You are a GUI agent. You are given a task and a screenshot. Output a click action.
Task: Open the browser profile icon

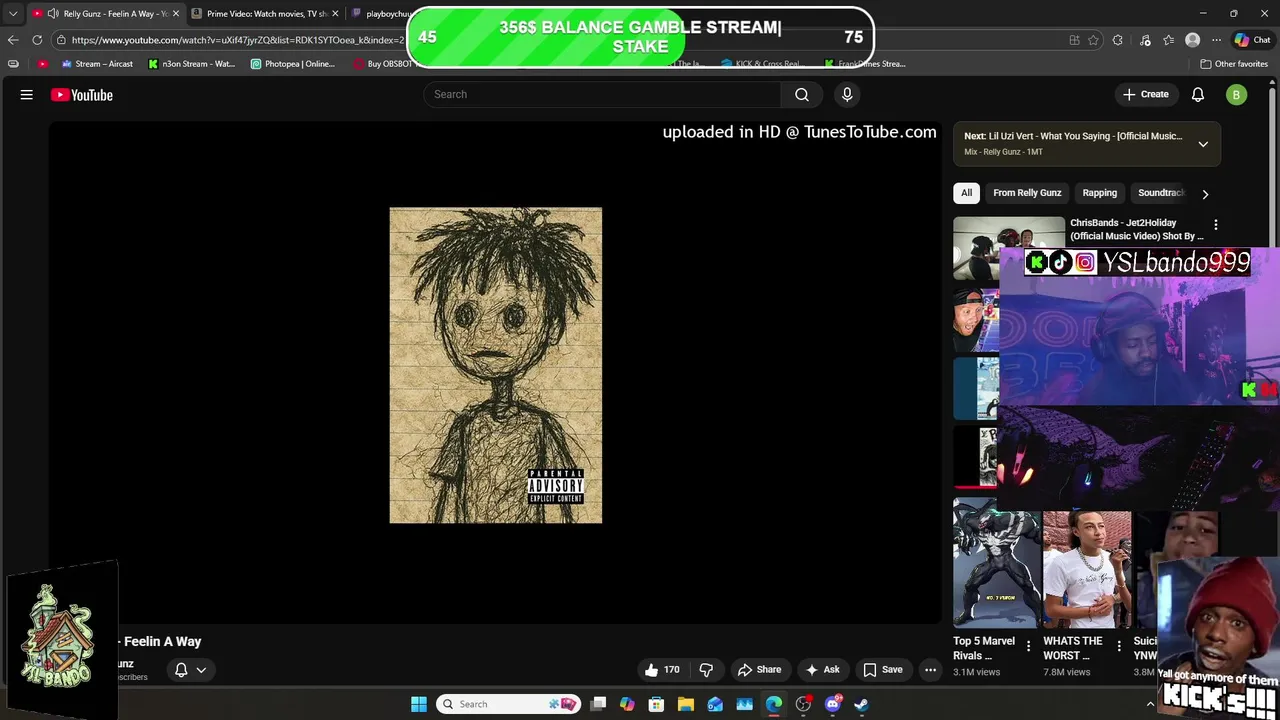point(1192,40)
